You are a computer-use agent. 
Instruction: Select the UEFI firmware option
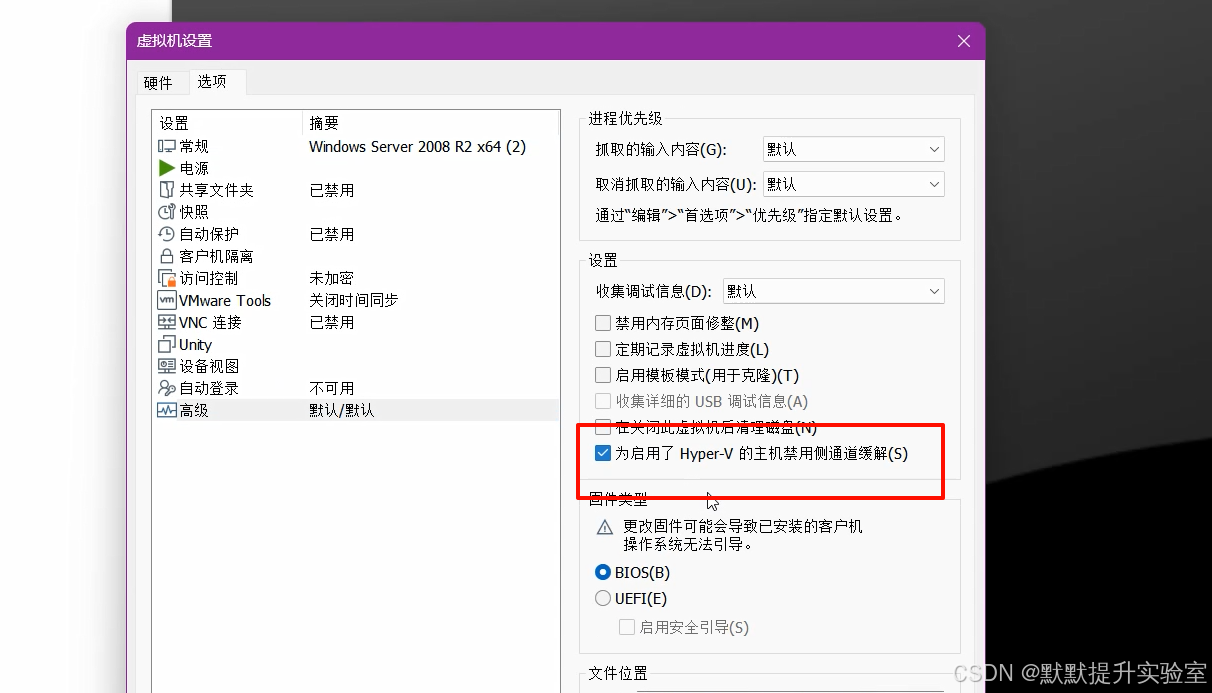603,598
